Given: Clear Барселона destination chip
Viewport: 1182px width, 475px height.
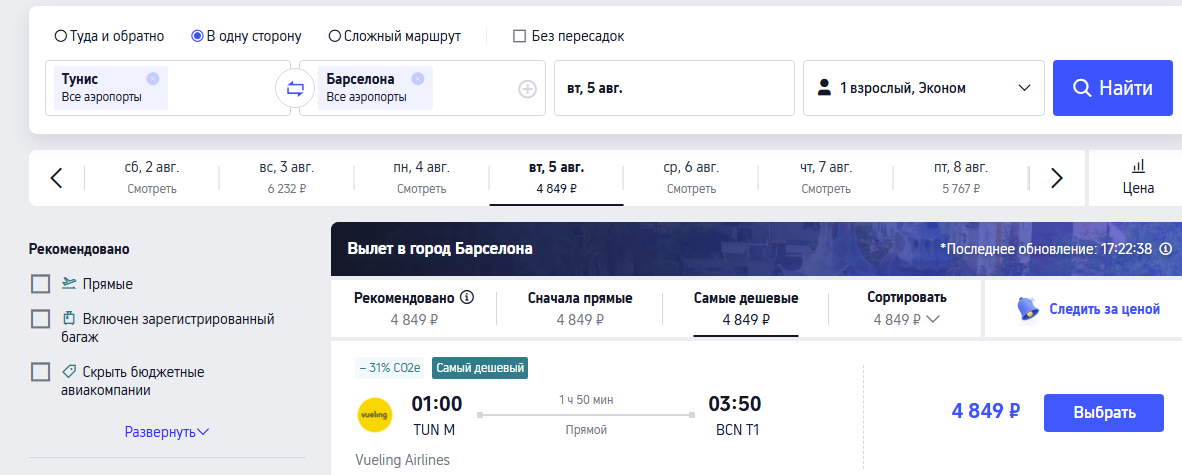Looking at the screenshot, I should [417, 78].
